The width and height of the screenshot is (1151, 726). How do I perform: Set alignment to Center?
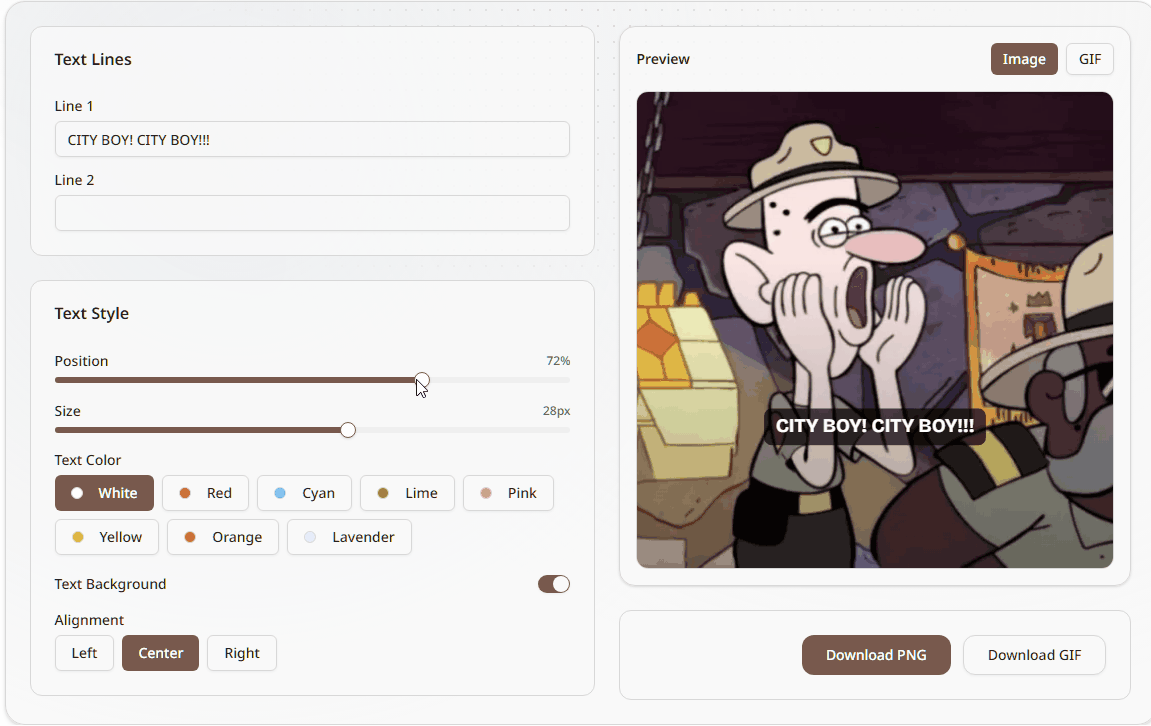(160, 653)
